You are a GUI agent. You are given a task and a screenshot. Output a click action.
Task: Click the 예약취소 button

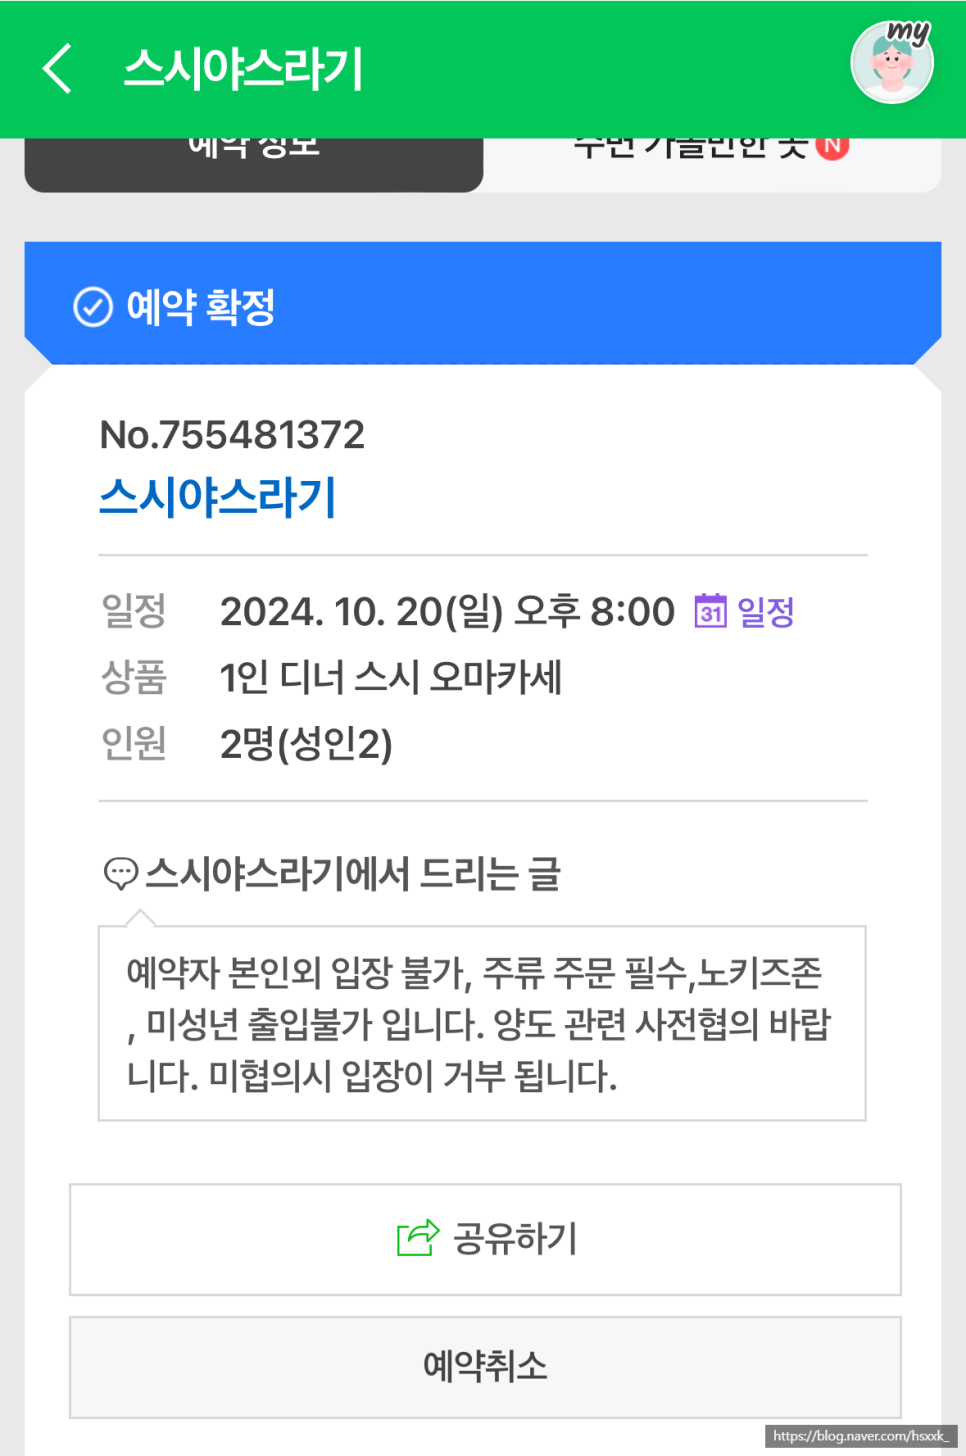pos(485,1366)
